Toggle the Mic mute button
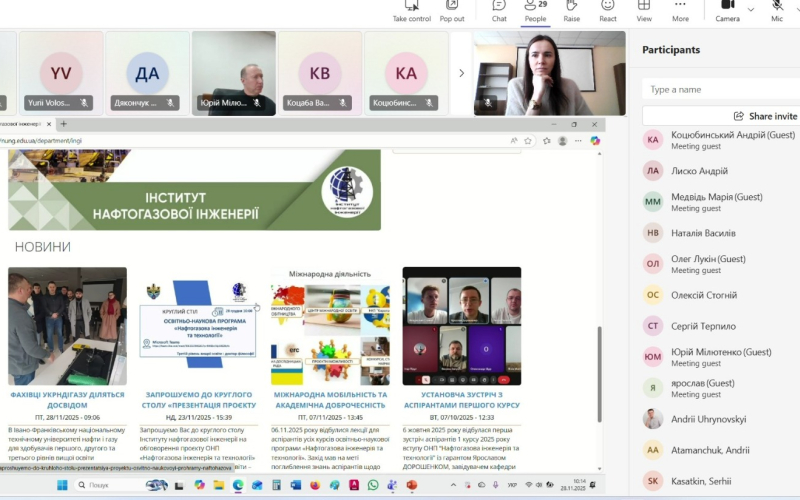The height and width of the screenshot is (500, 800). pos(777,10)
